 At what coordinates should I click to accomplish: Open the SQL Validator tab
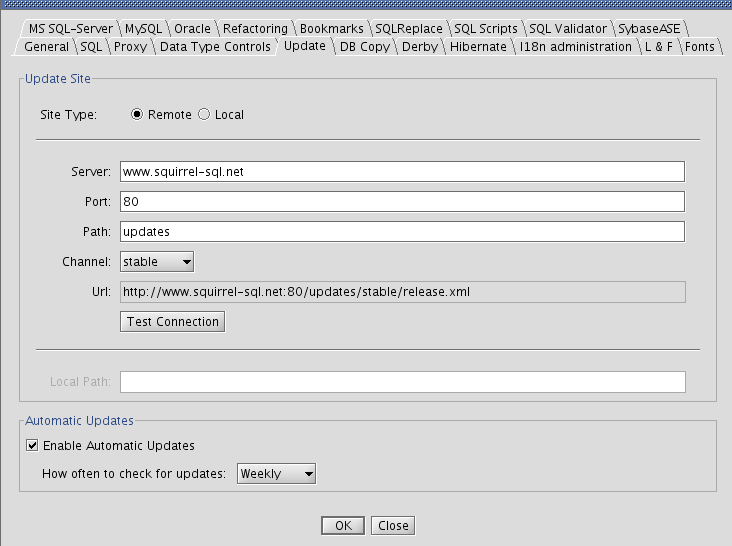click(567, 29)
